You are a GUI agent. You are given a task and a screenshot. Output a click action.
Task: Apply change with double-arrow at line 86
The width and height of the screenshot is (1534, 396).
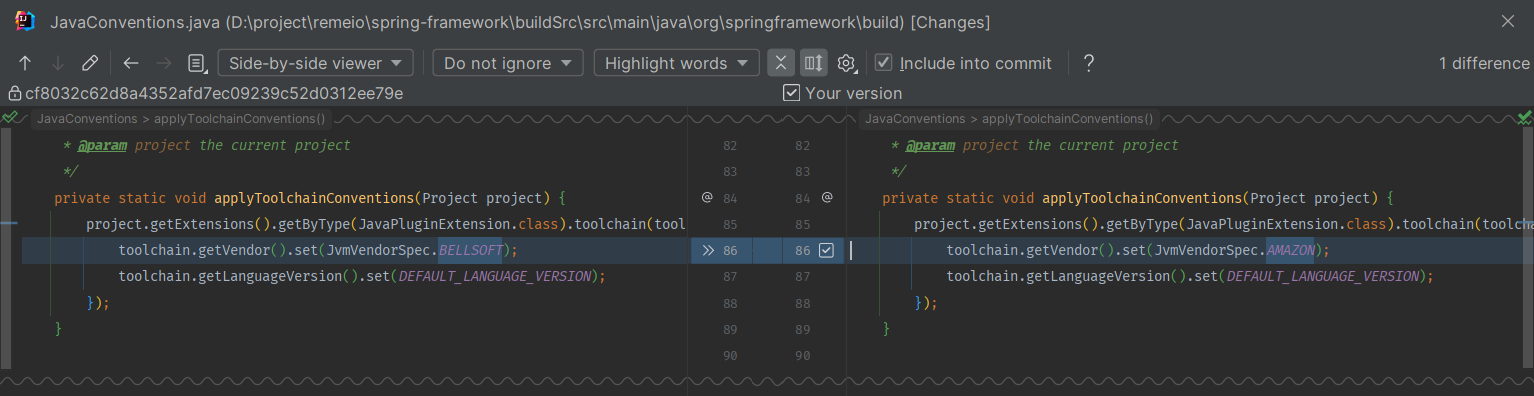coord(708,250)
